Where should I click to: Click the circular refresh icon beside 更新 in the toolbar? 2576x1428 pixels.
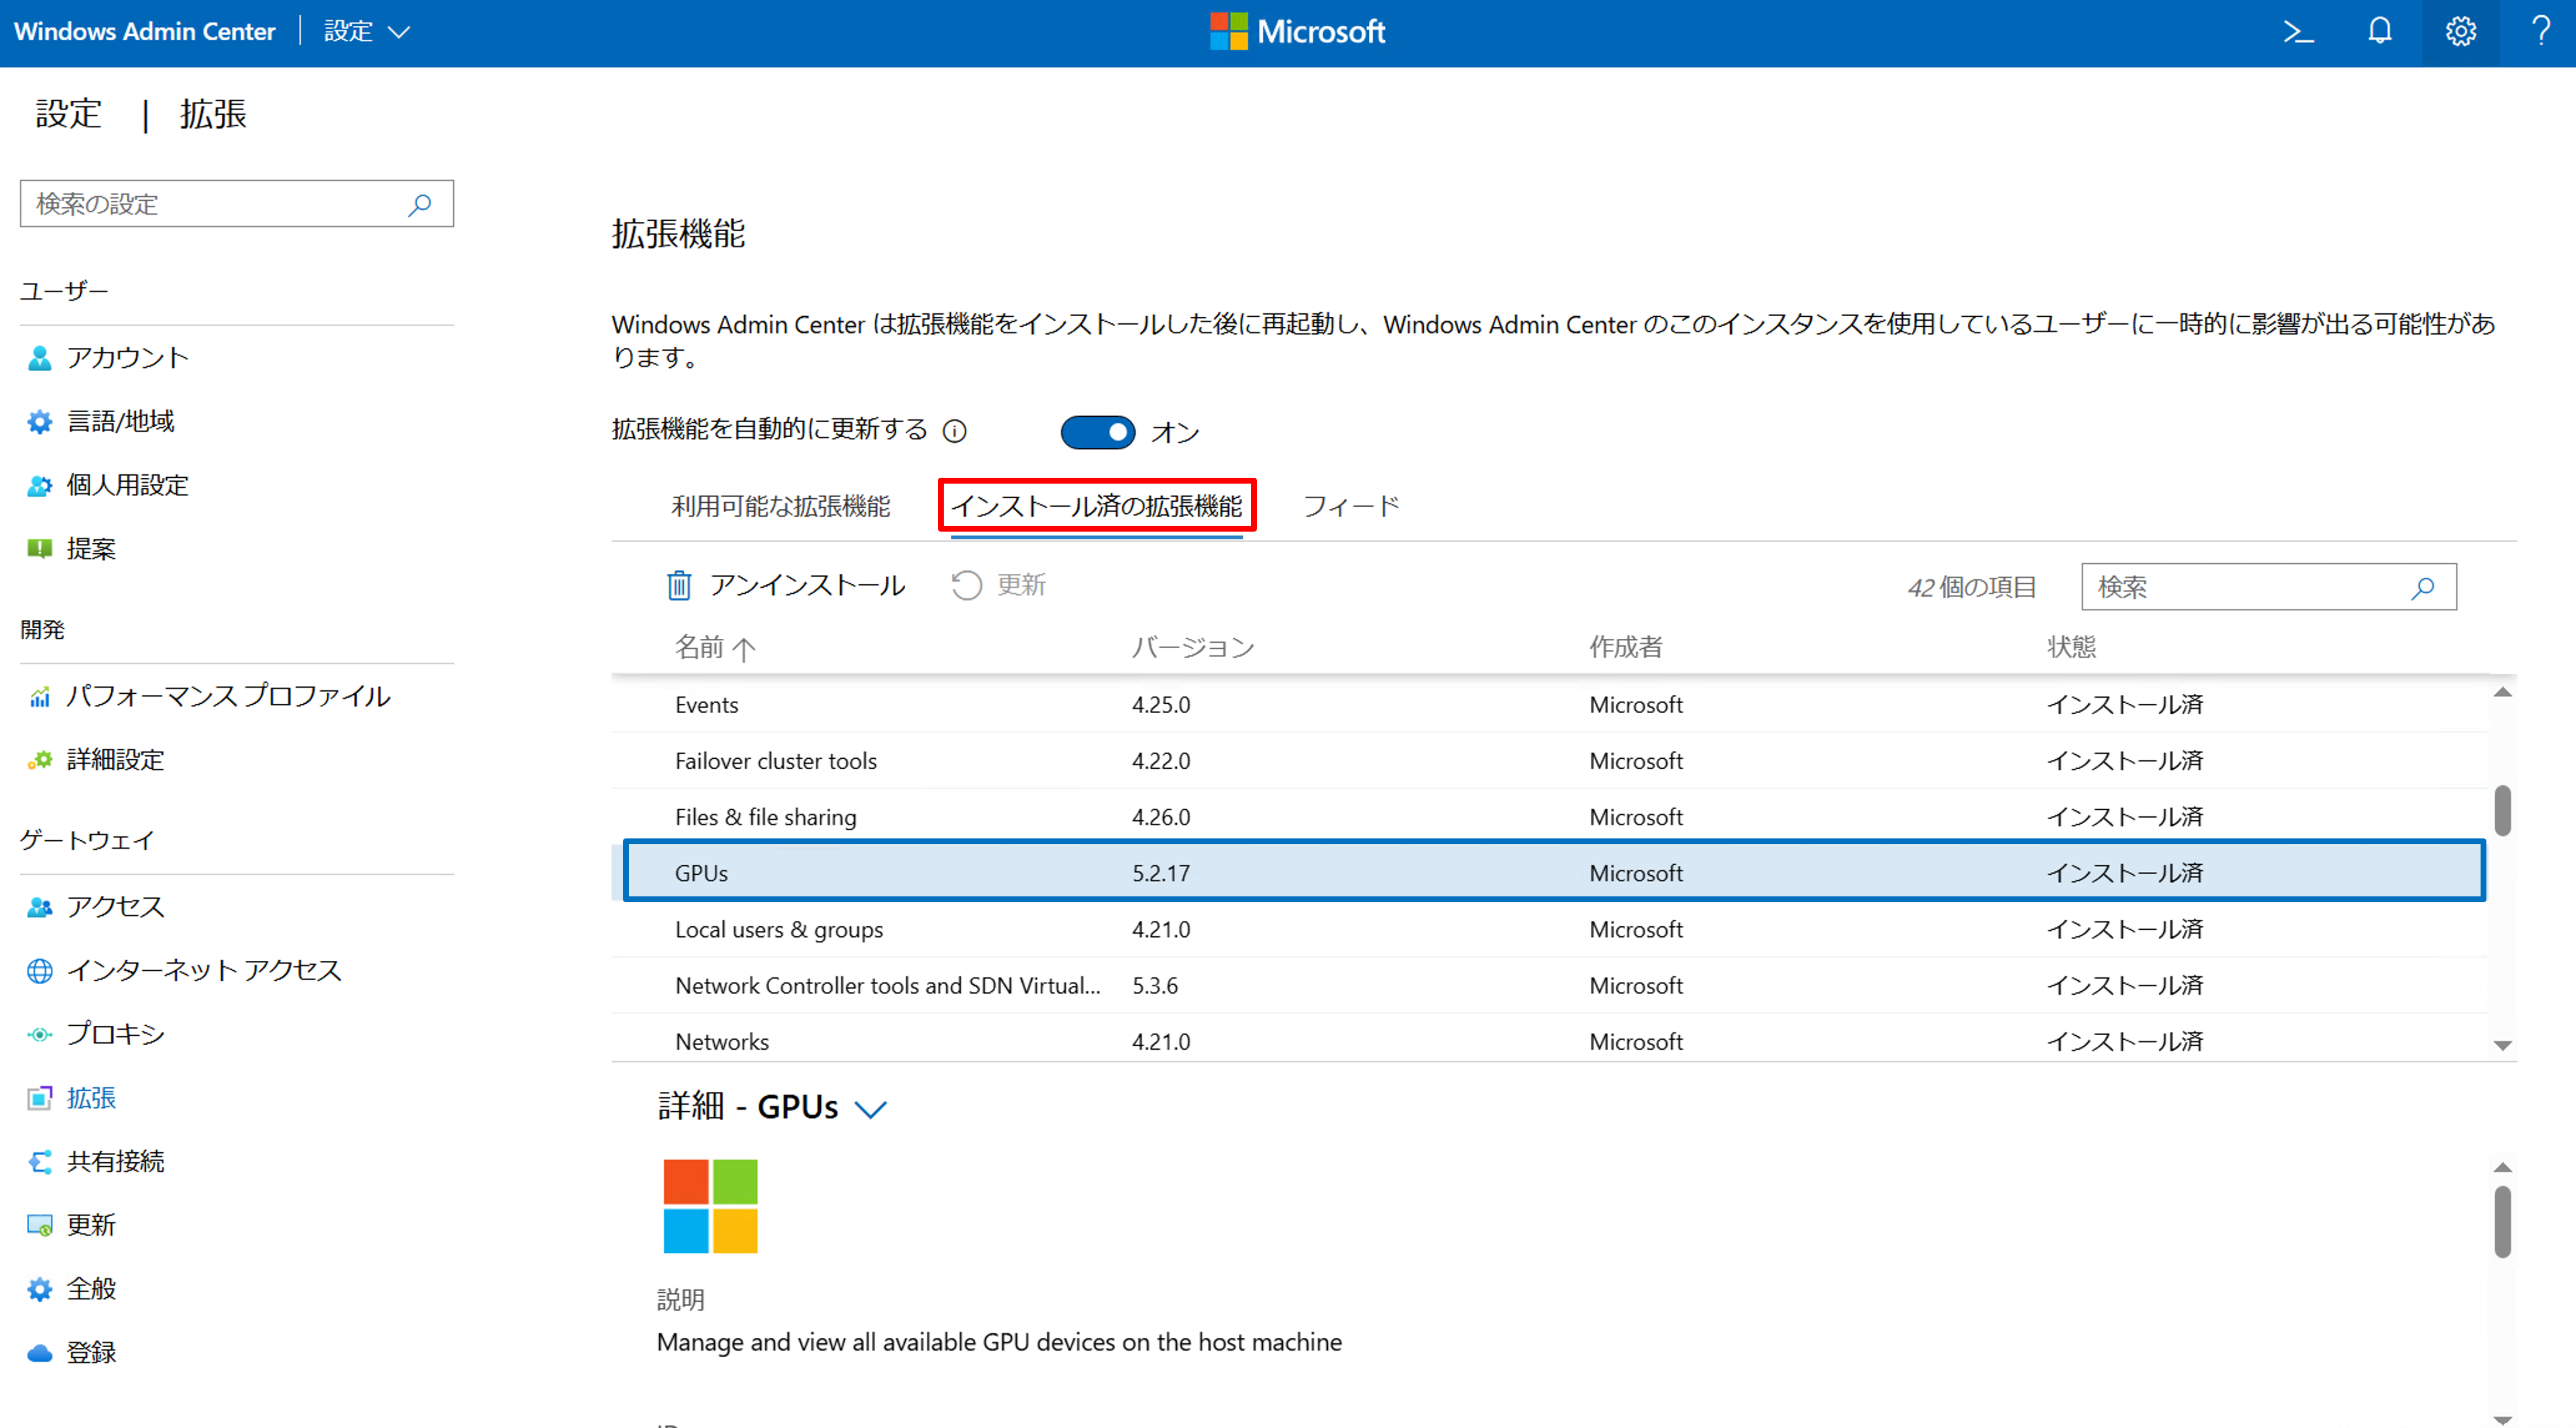tap(966, 585)
